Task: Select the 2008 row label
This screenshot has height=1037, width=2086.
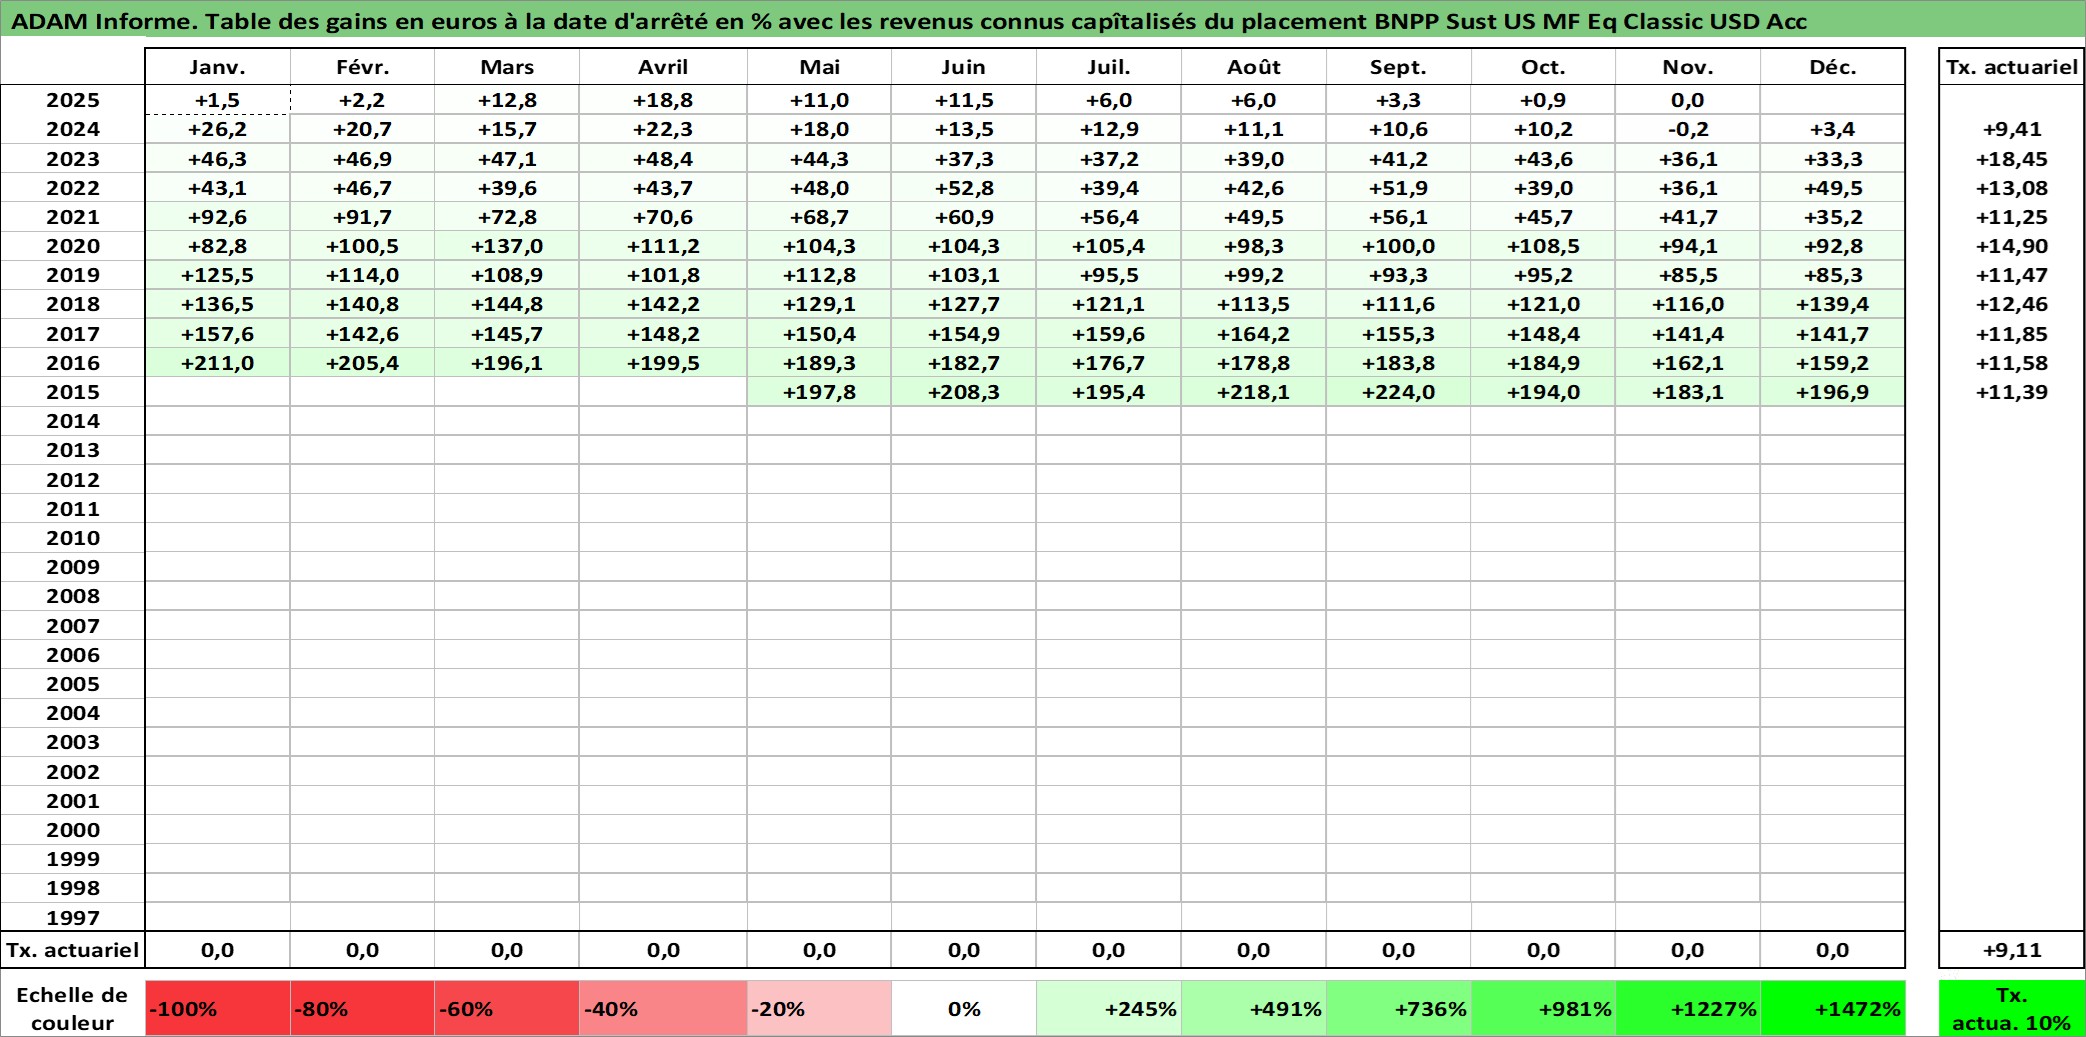Action: (x=73, y=596)
